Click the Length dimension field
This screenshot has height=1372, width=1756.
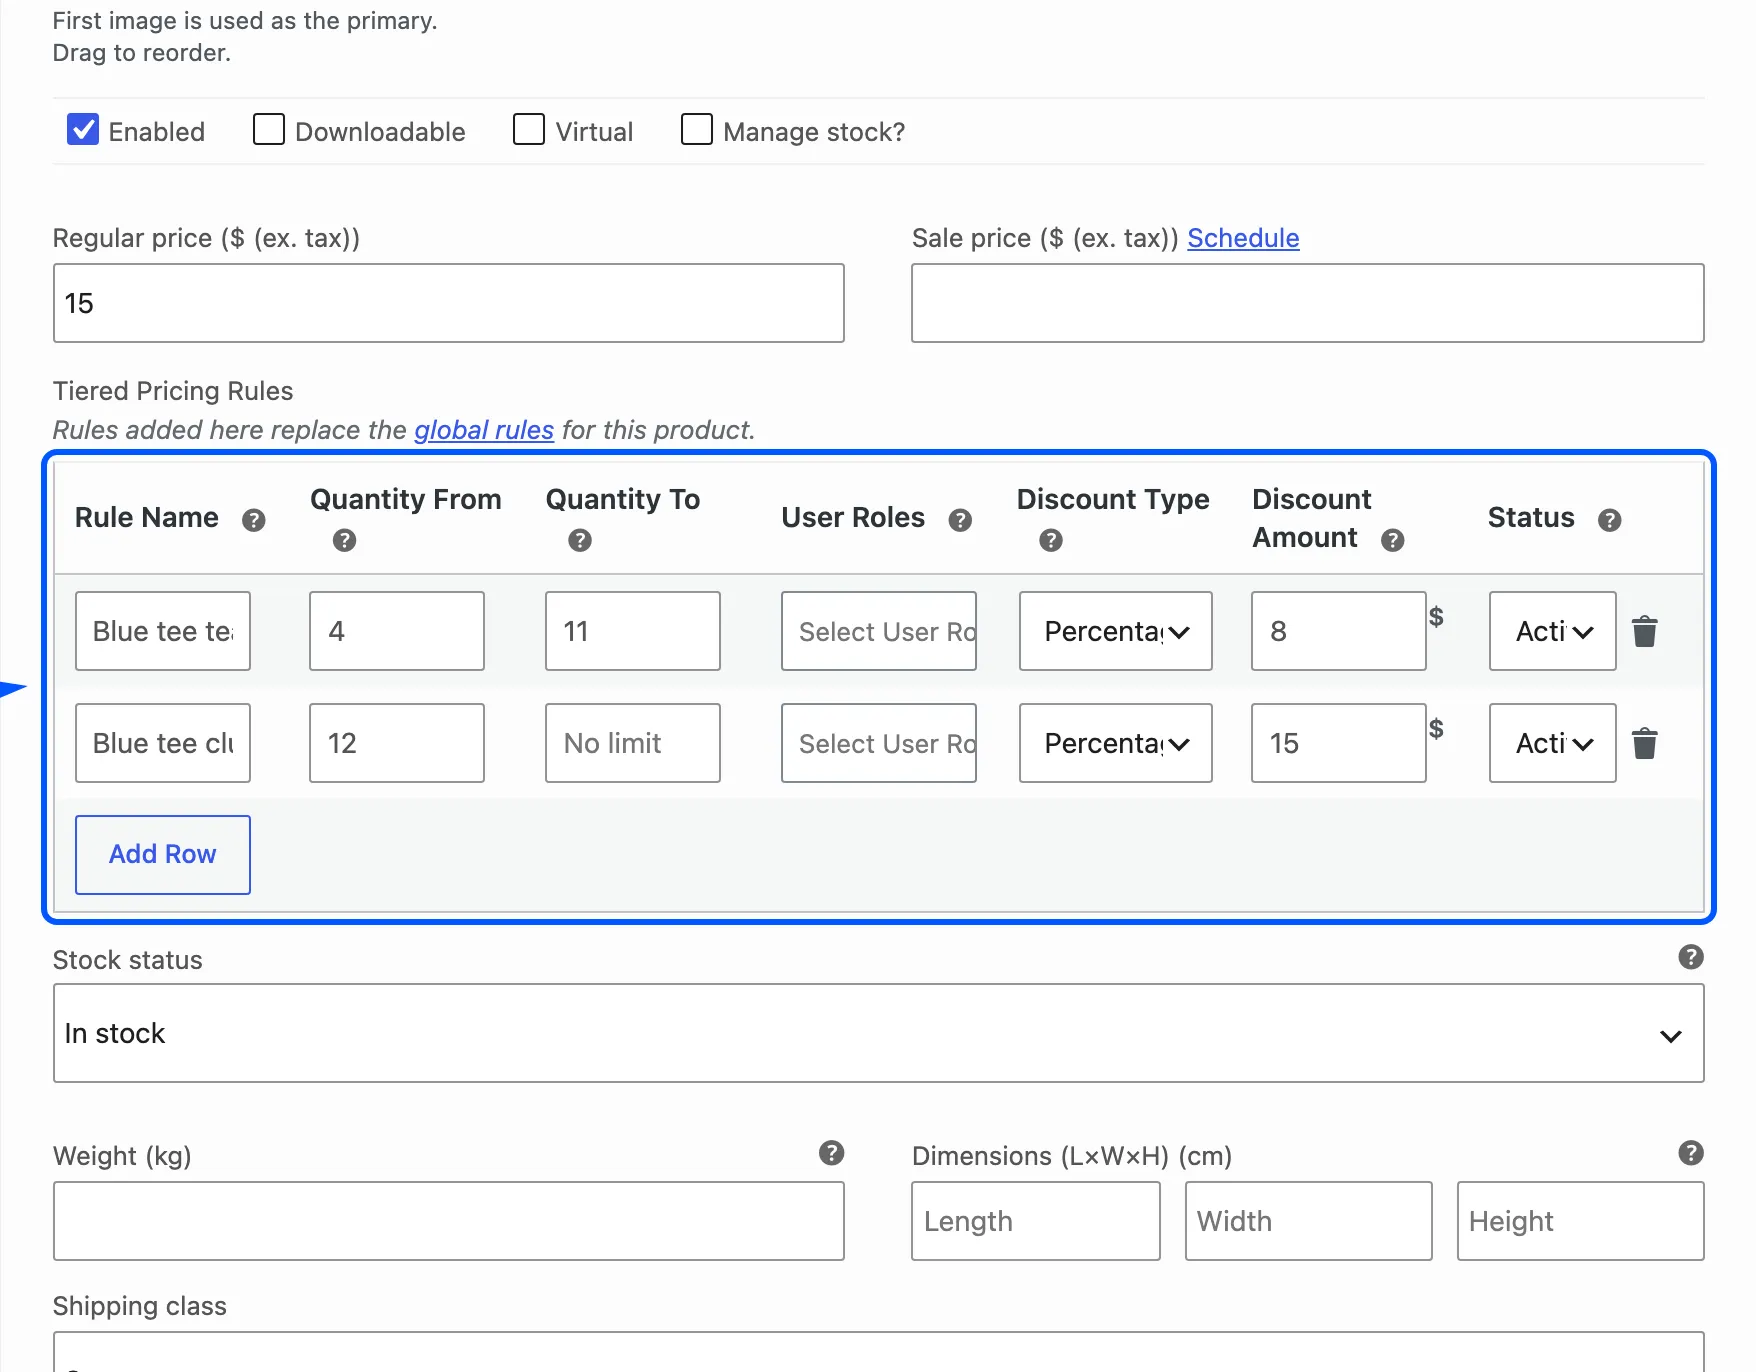click(1036, 1221)
